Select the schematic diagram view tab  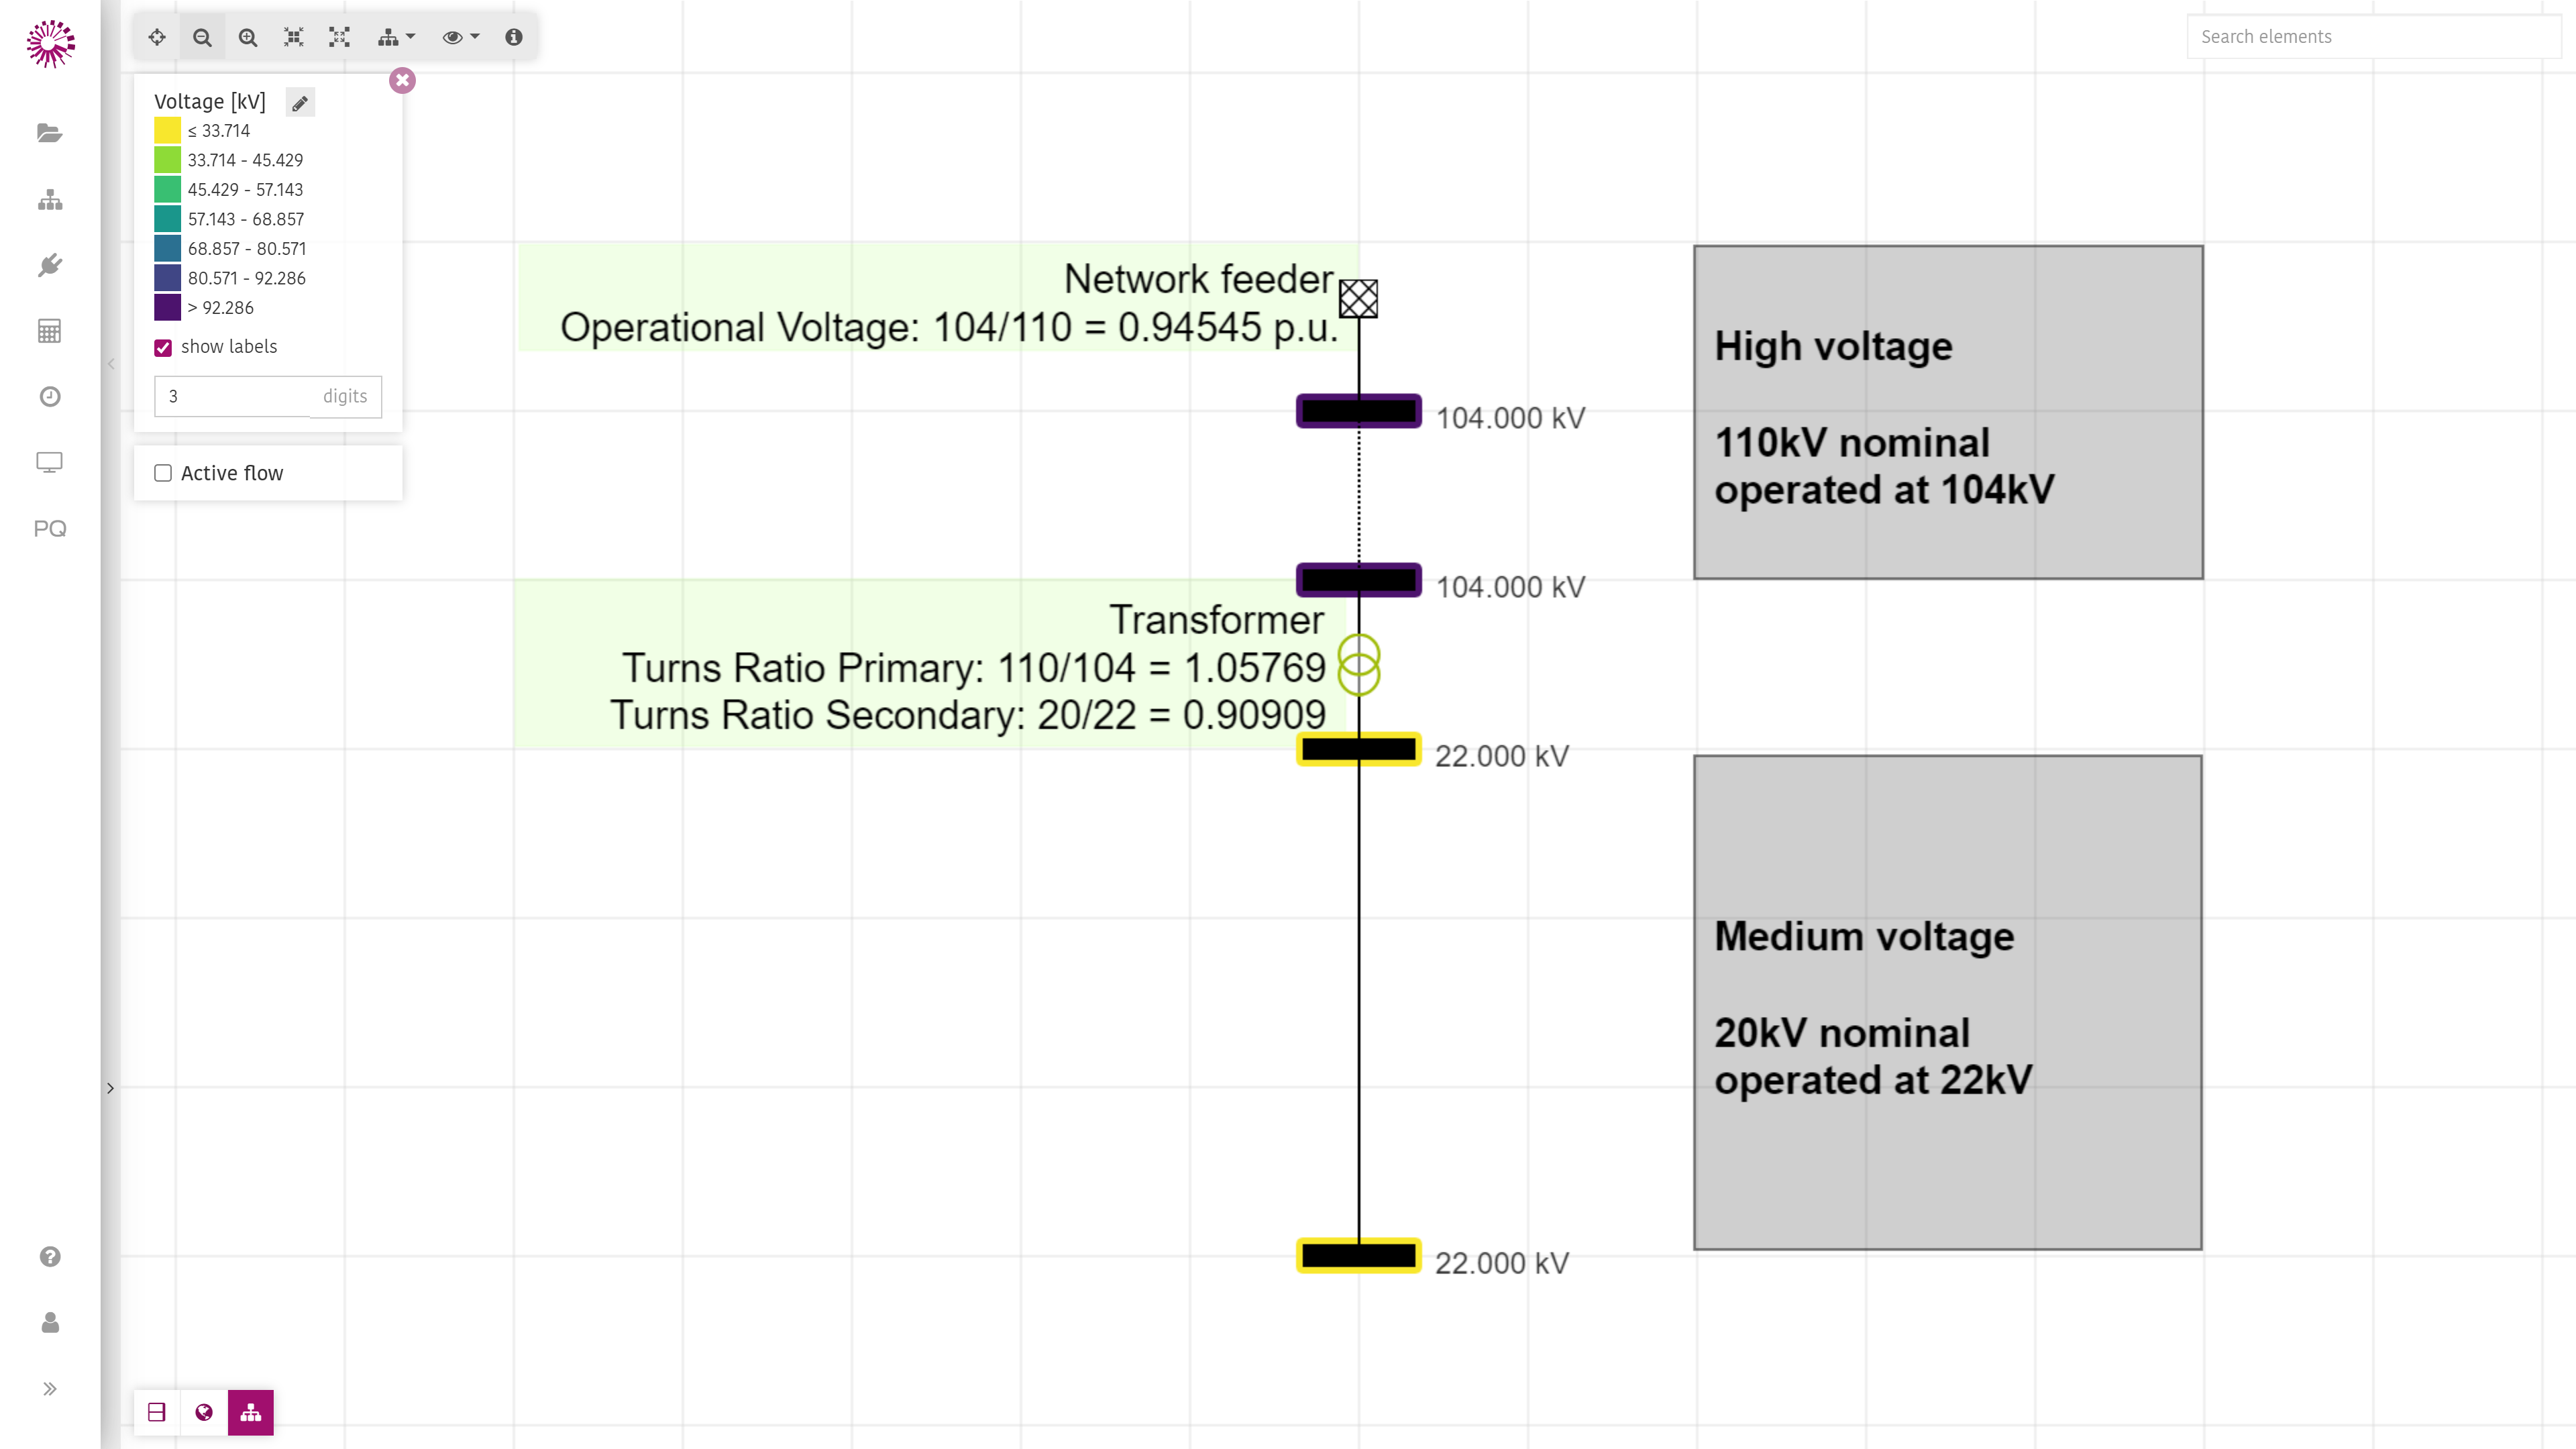click(x=251, y=1412)
